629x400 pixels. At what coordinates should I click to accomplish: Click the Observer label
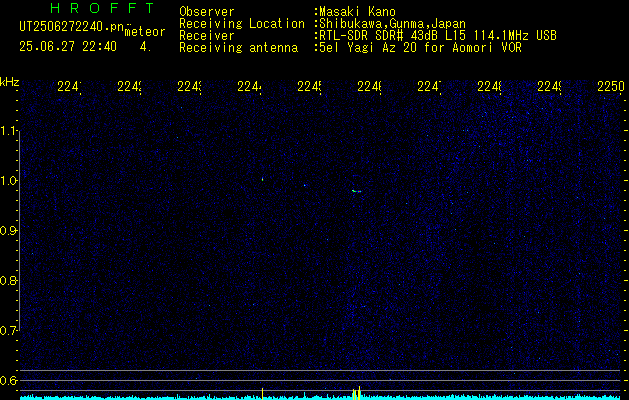(x=207, y=12)
